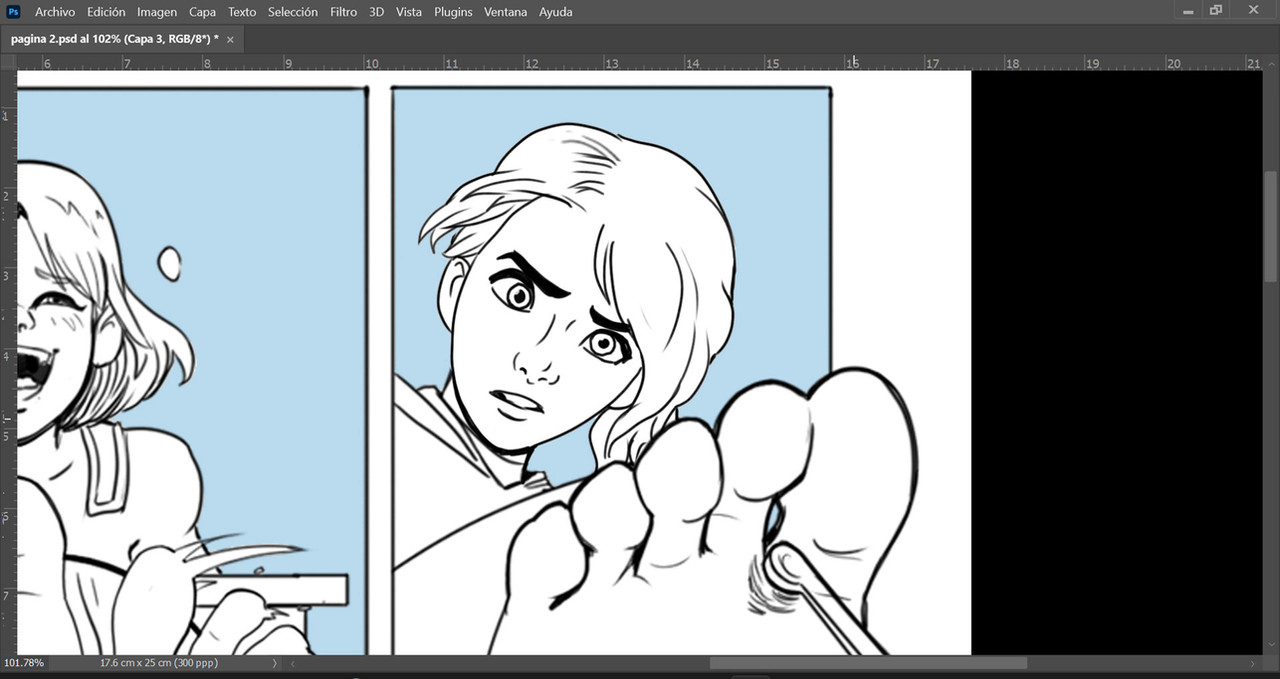
Task: Open the Ventana menu
Action: pos(505,12)
